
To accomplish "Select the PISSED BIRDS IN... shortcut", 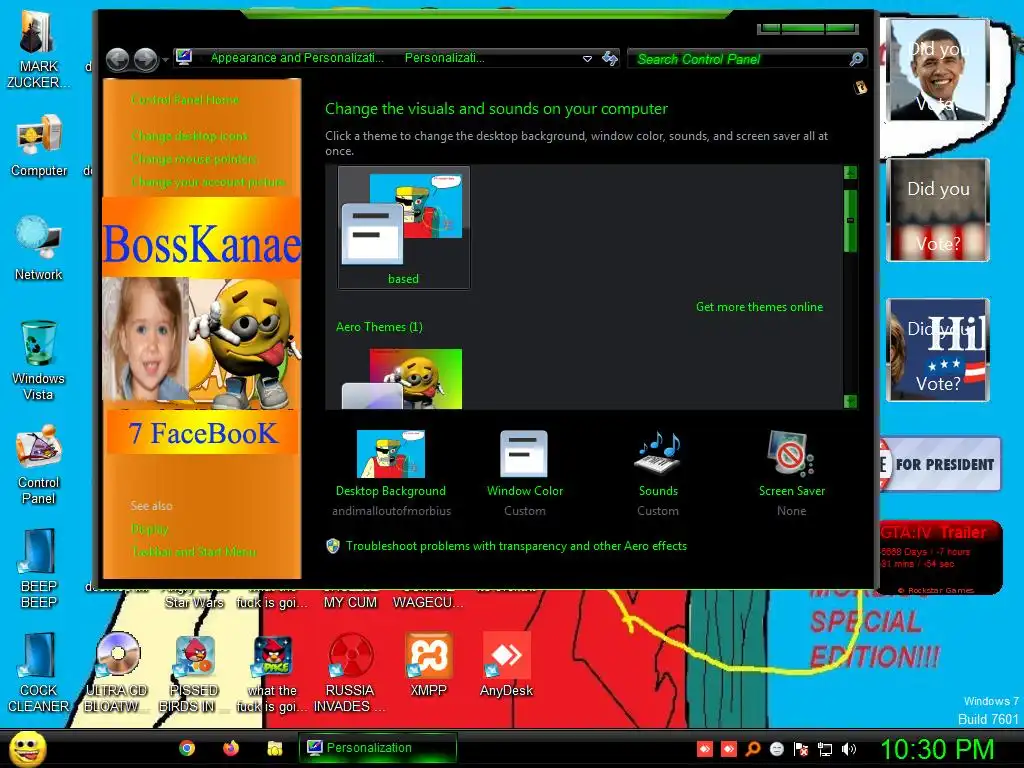I will tap(194, 672).
